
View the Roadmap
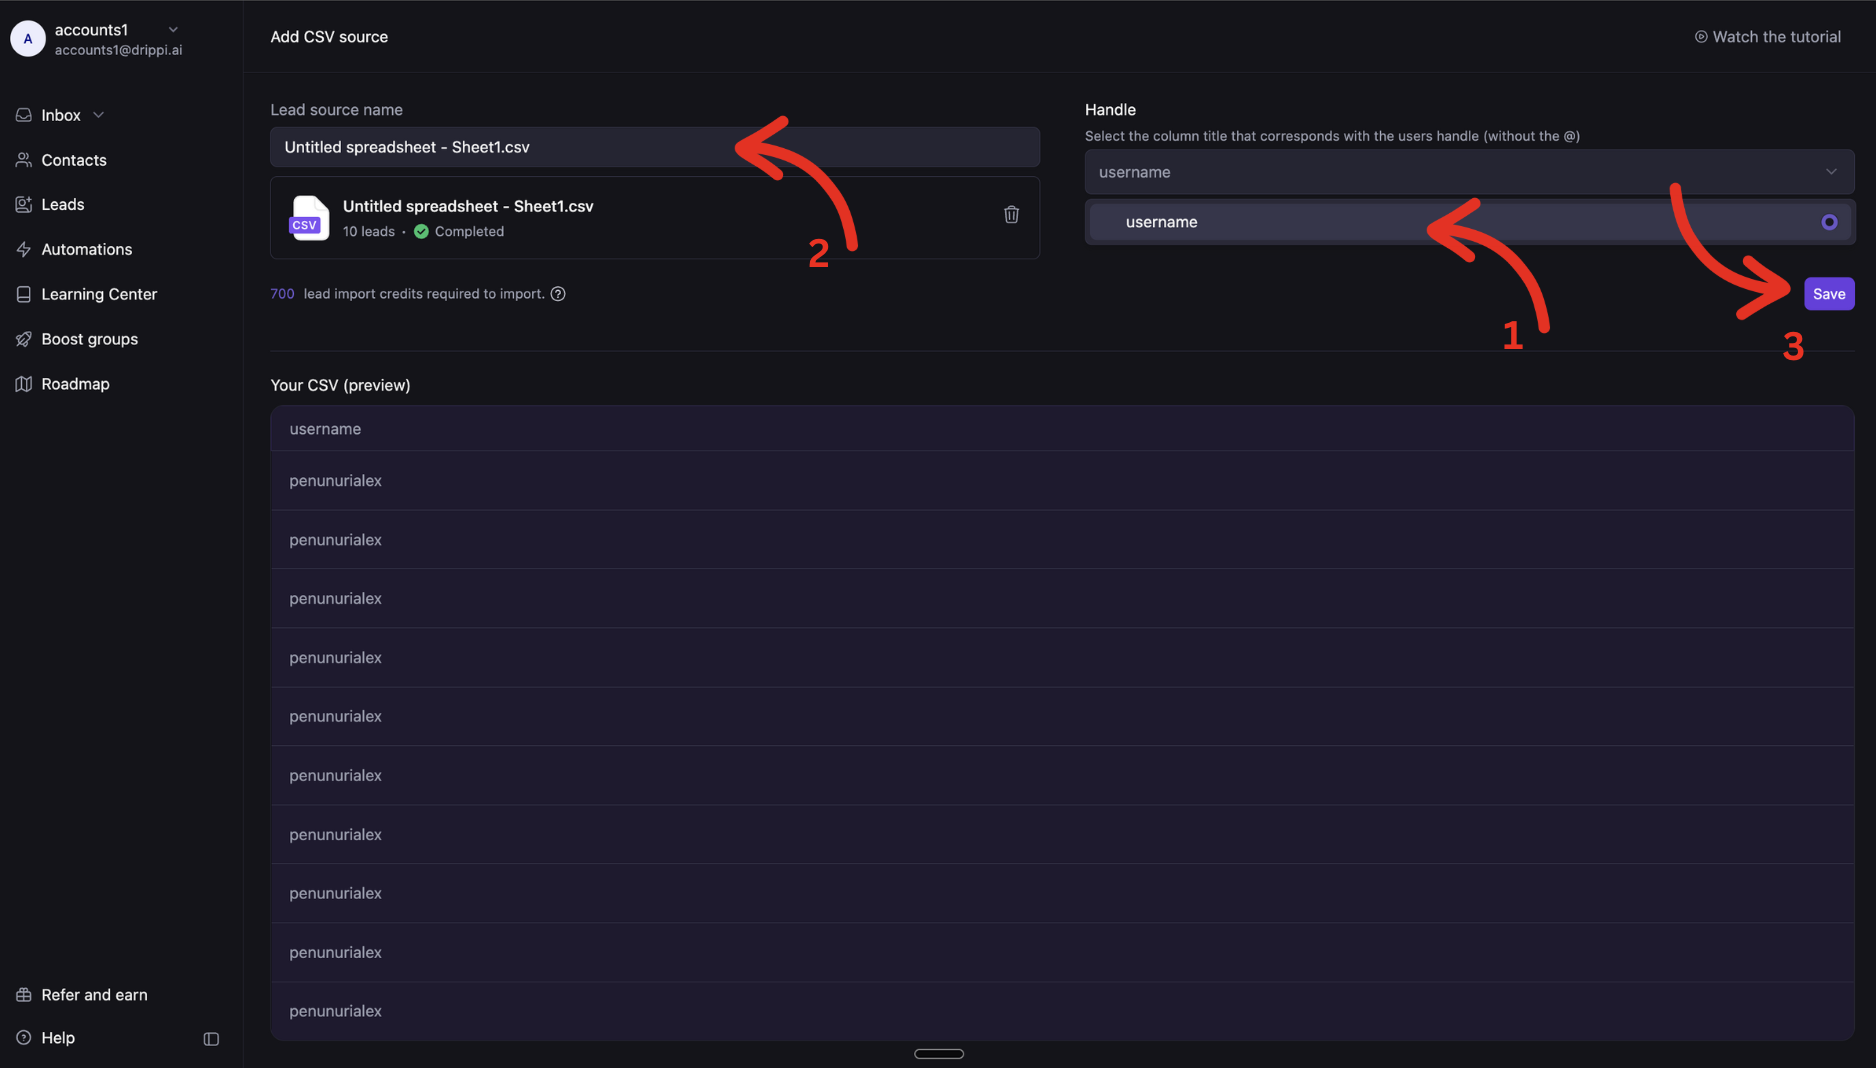[x=75, y=383]
